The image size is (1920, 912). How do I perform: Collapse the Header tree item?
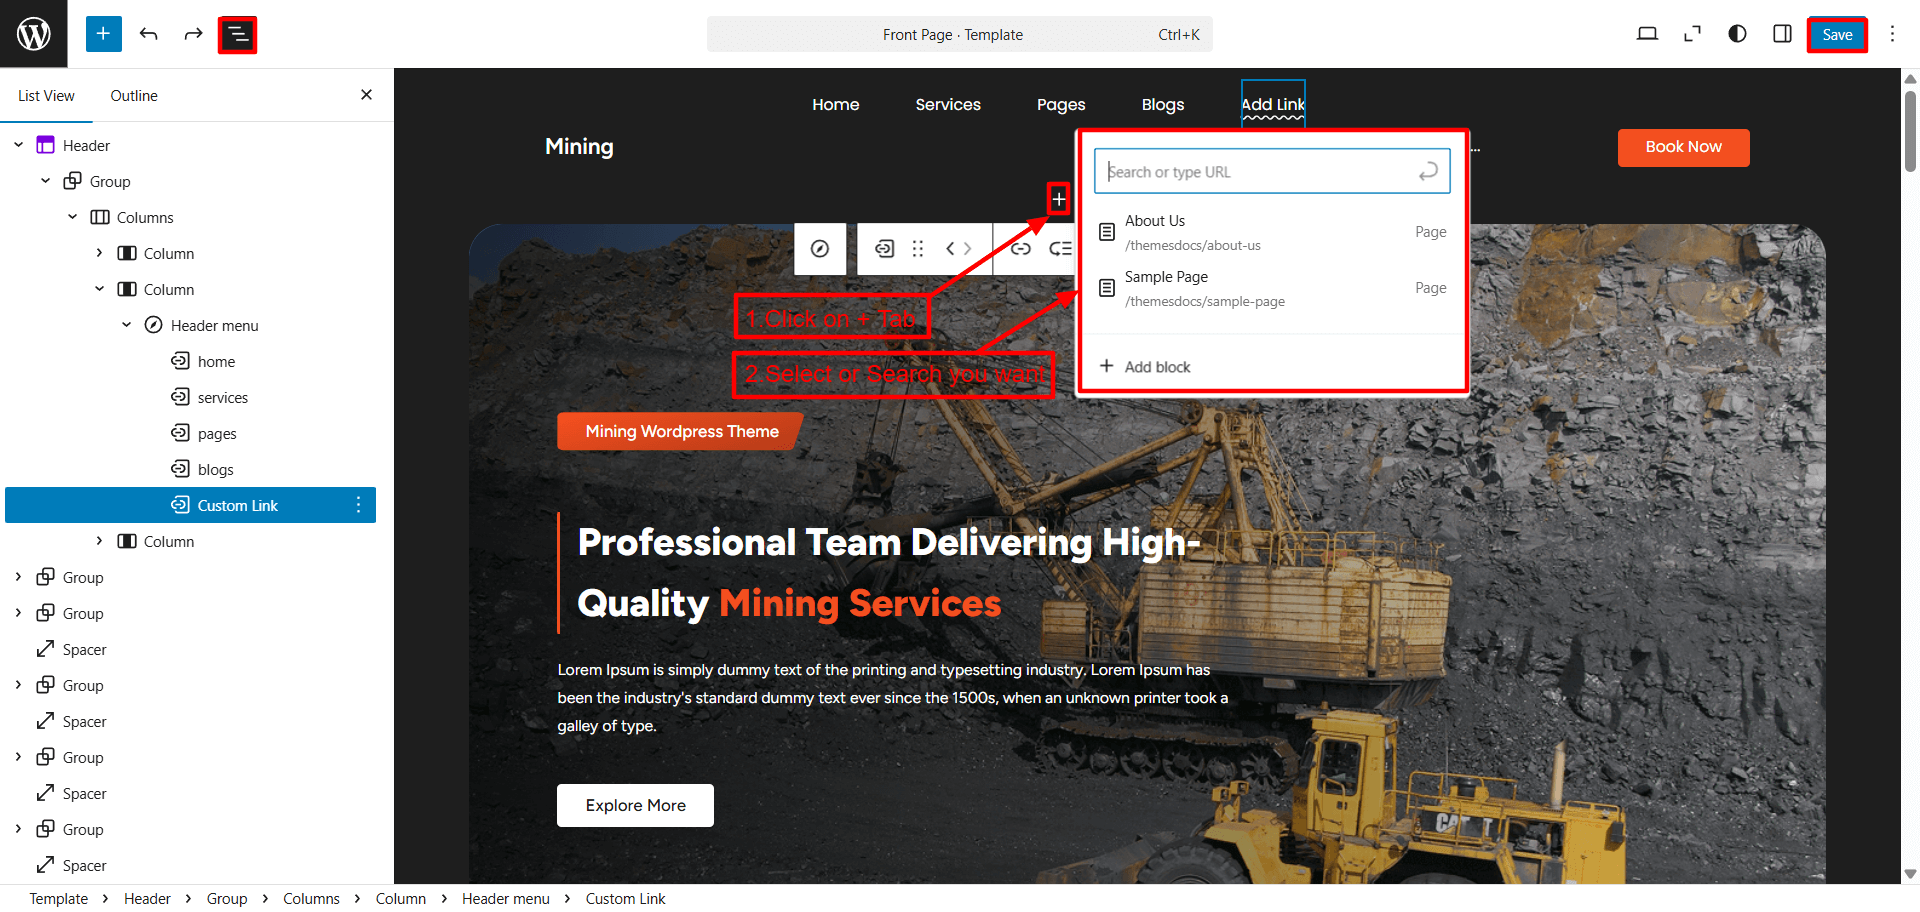click(x=19, y=145)
